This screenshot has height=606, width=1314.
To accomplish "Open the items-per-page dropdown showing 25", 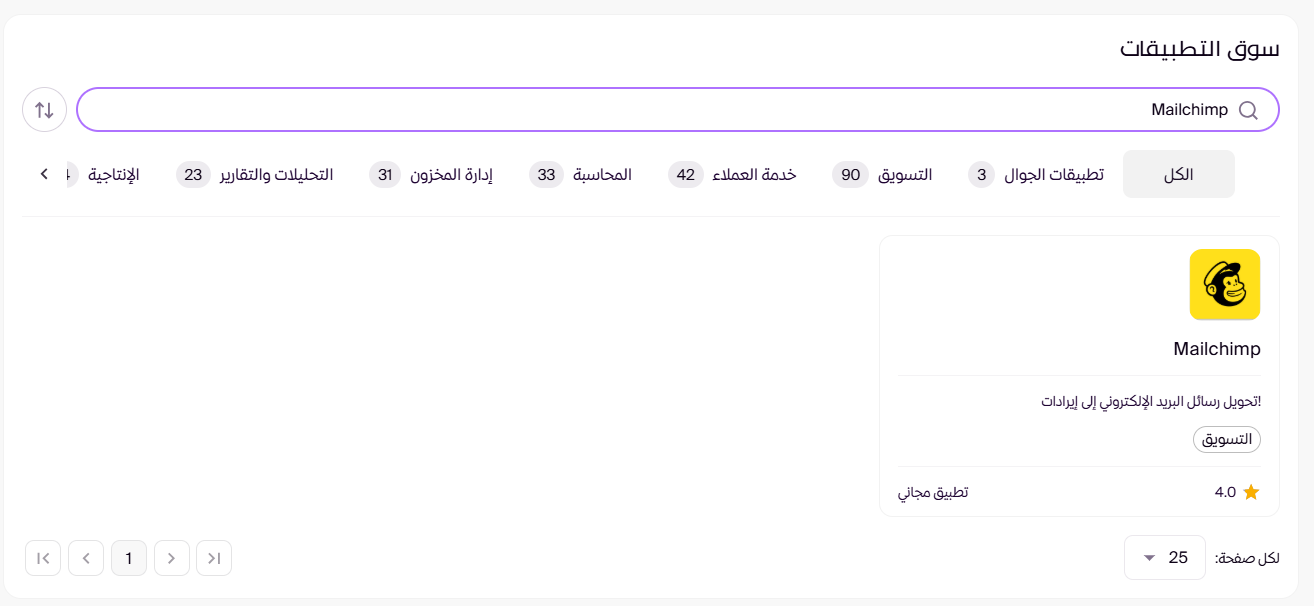I will tap(1164, 558).
